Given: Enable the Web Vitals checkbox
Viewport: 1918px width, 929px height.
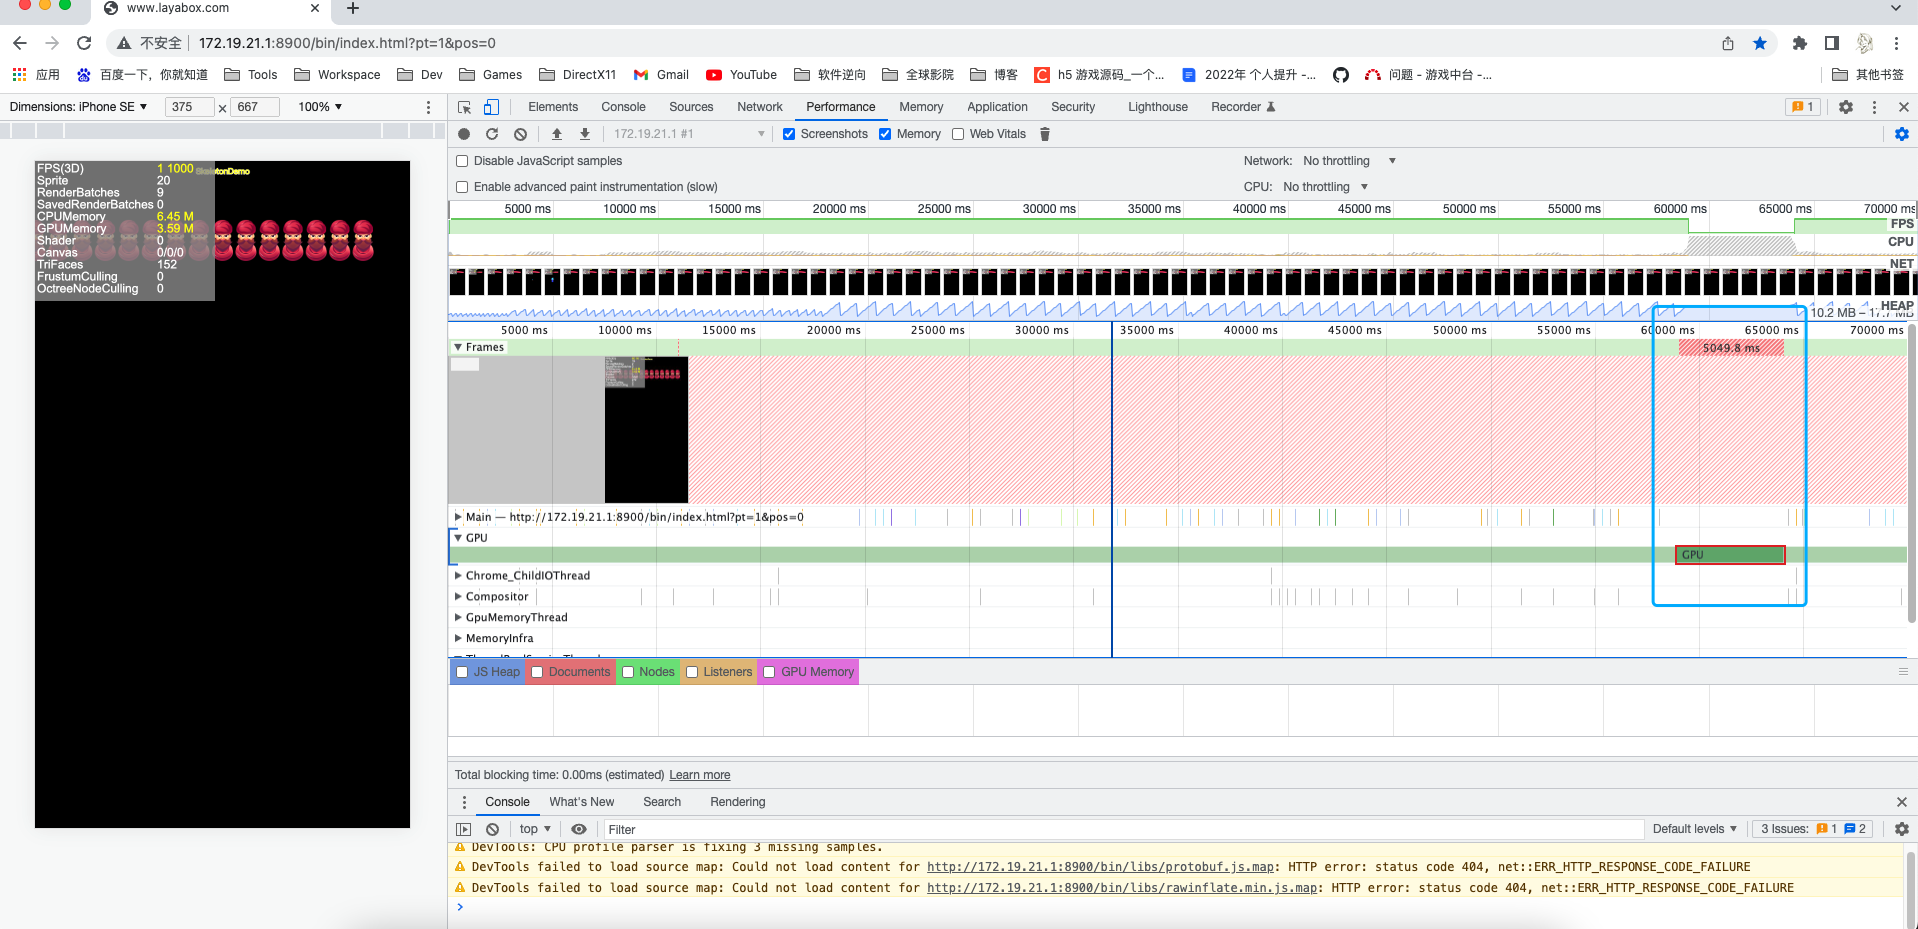Looking at the screenshot, I should (x=958, y=134).
